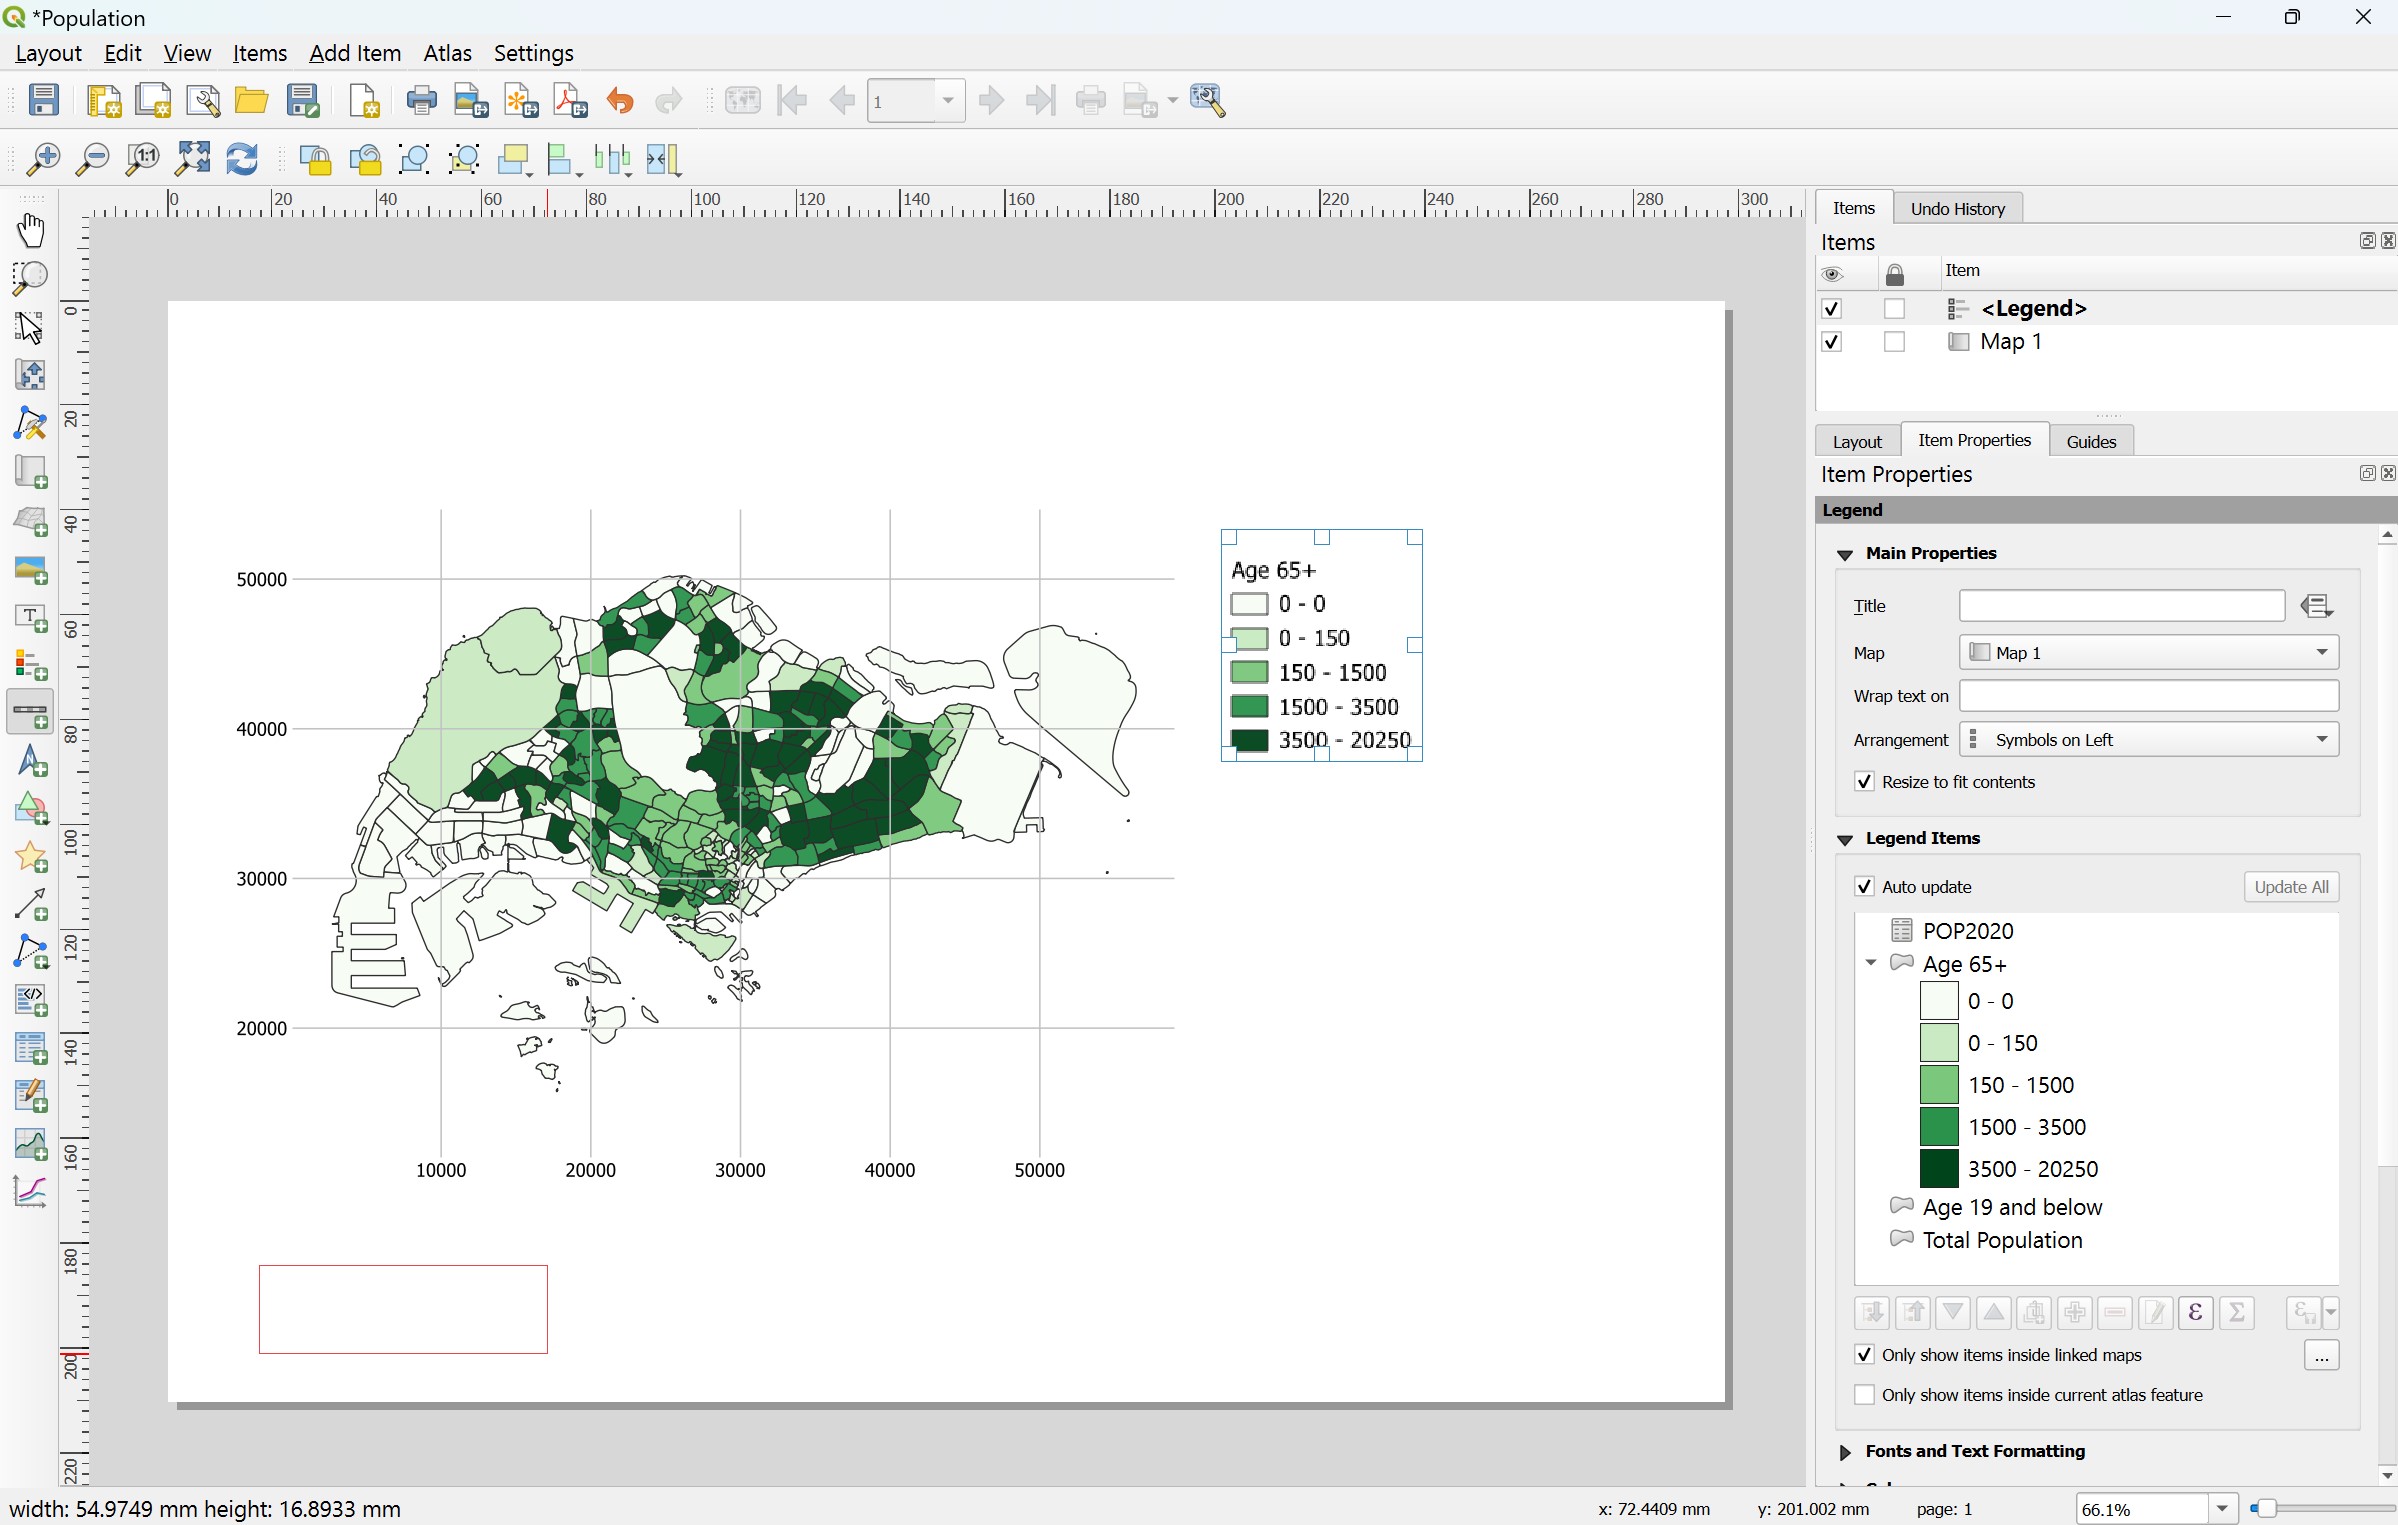
Task: Click the Add Label tool
Action: pos(31,618)
